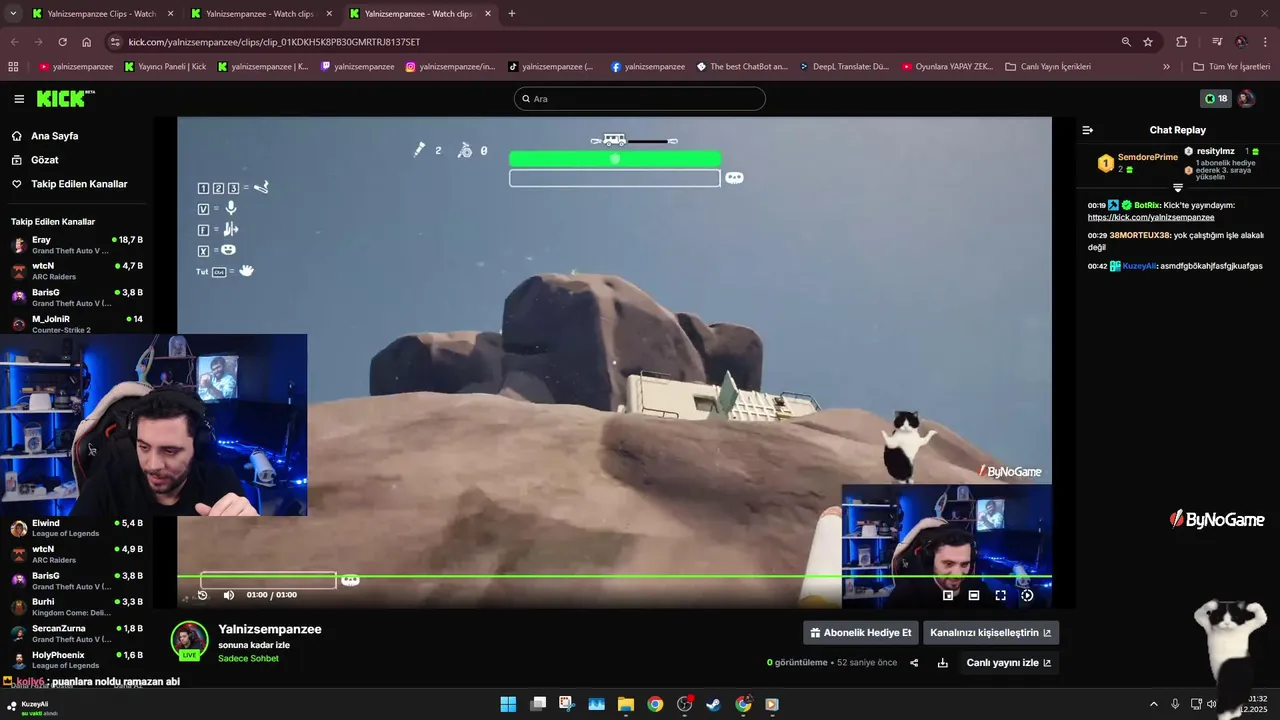1280x720 pixels.
Task: Open The best ChatBot bookmark
Action: 741,67
